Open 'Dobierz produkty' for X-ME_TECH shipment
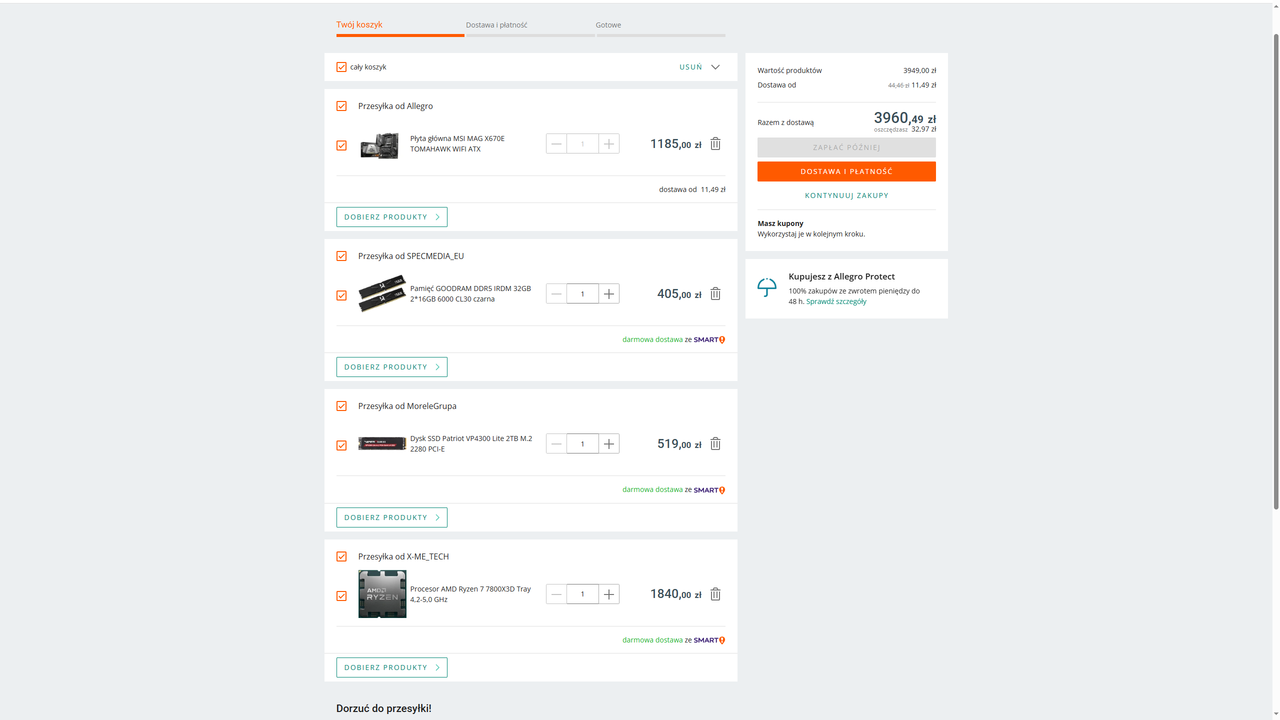Screen dimensions: 1280x720 [x=392, y=667]
